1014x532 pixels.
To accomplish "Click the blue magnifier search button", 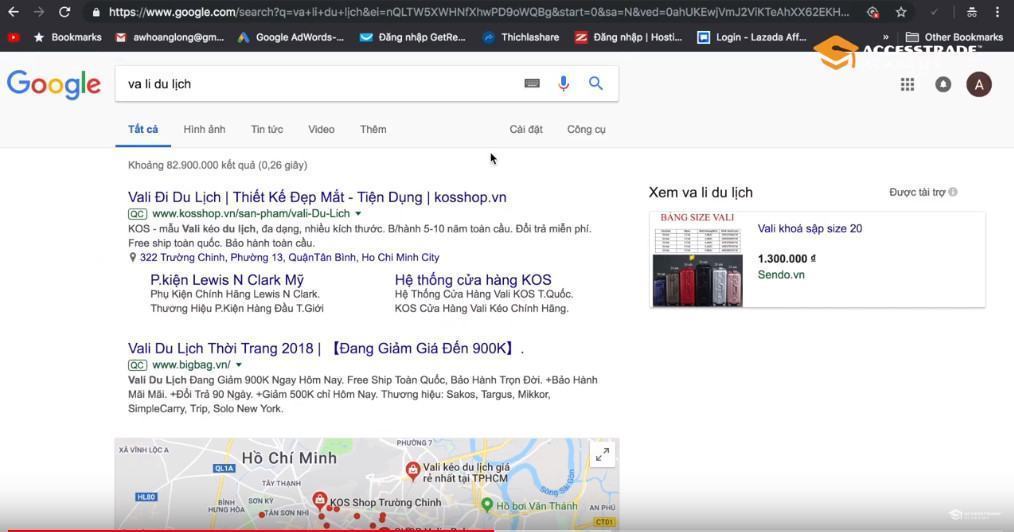I will click(596, 83).
